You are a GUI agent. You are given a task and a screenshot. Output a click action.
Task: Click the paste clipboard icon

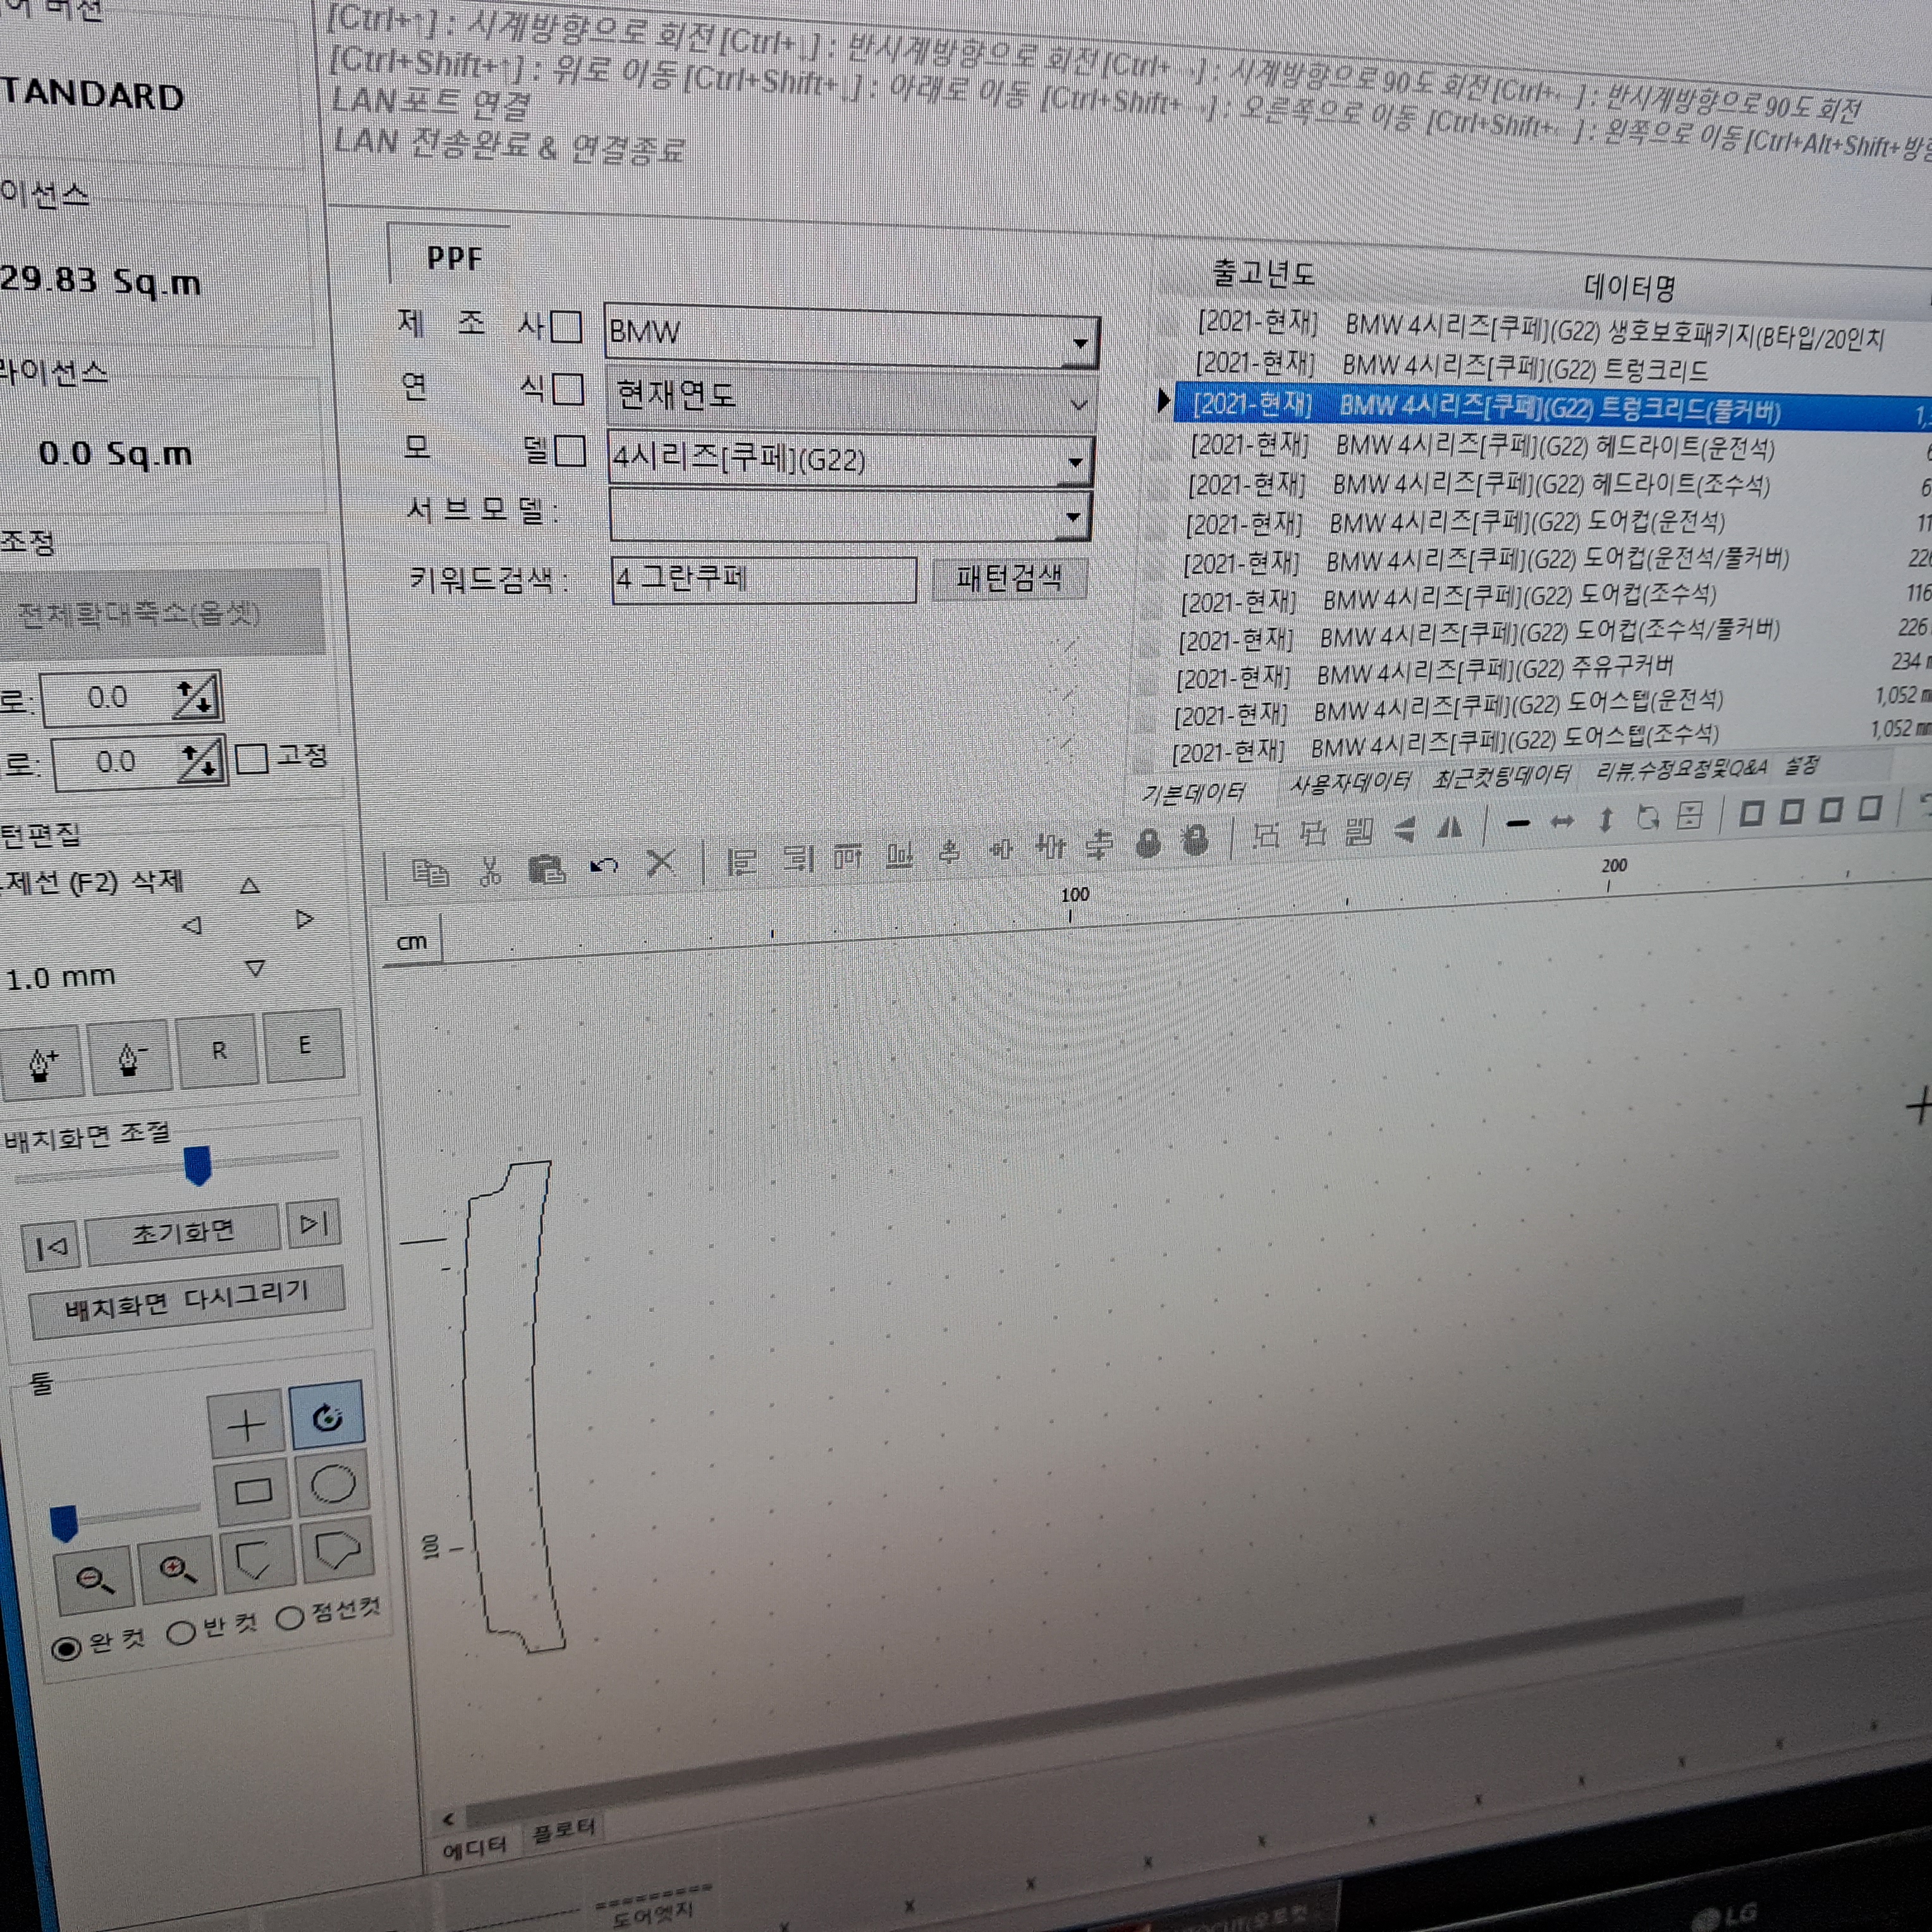[x=547, y=869]
